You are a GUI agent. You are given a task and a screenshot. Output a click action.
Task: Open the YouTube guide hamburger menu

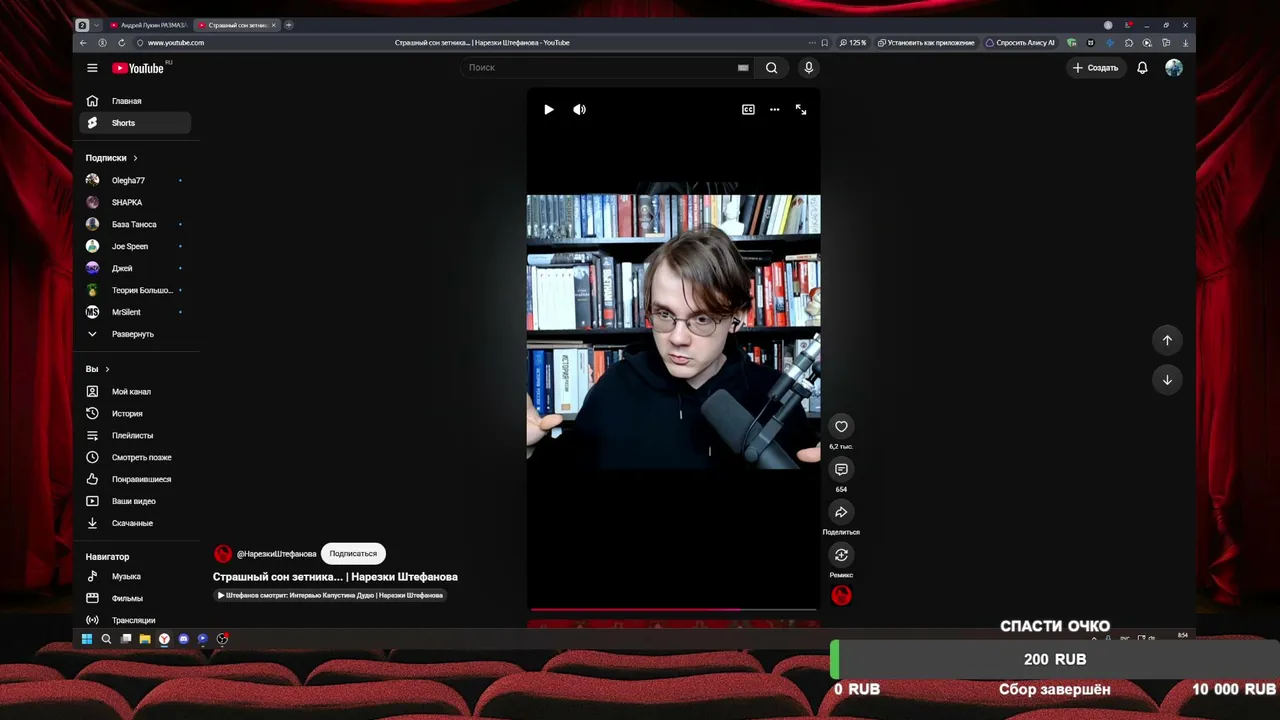point(92,68)
